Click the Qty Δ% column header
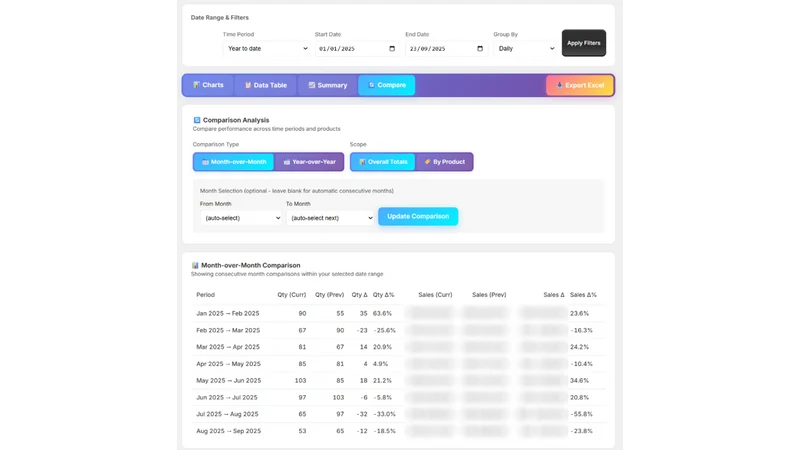Viewport: 800px width, 450px height. point(384,295)
